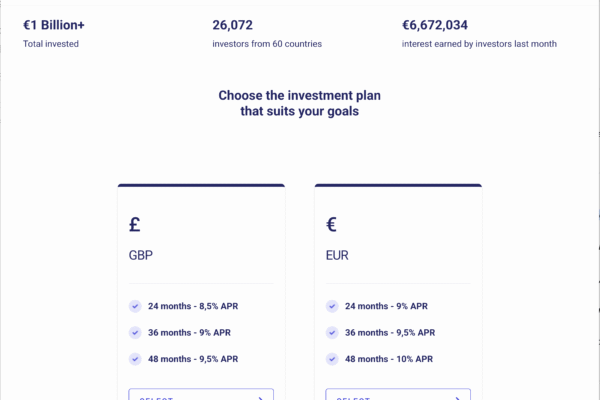Click the arrow on EUR Select button
Image resolution: width=600 pixels, height=400 pixels.
point(458,398)
